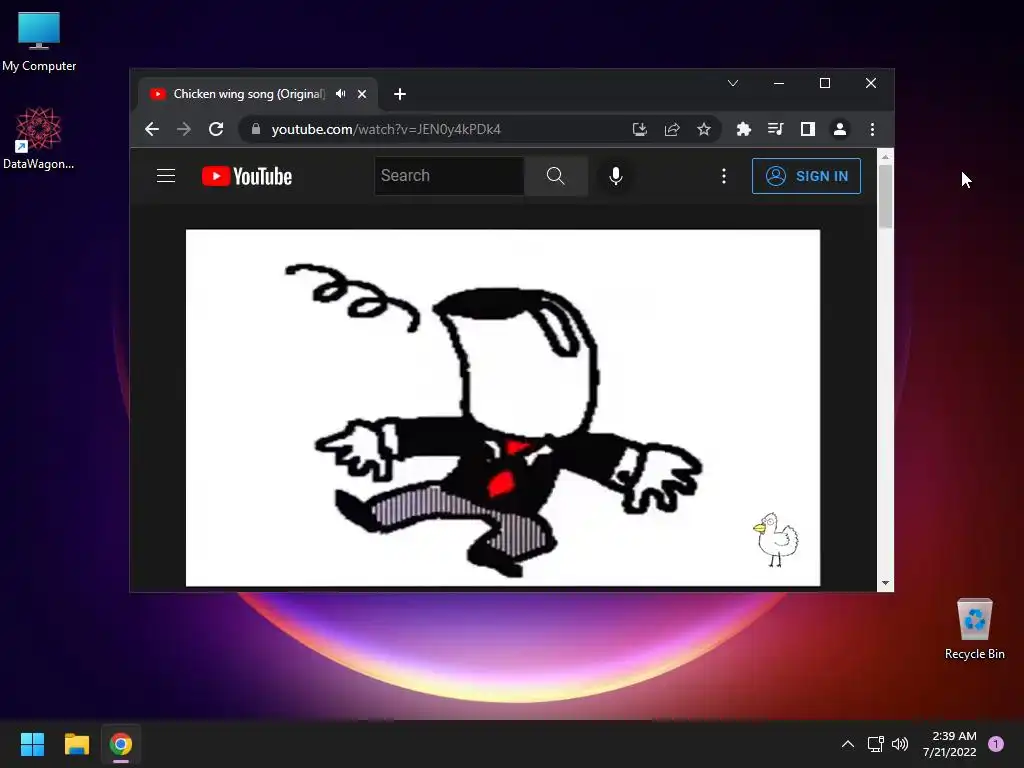Click the padlock site info icon
Viewport: 1024px width, 768px height.
pos(256,129)
